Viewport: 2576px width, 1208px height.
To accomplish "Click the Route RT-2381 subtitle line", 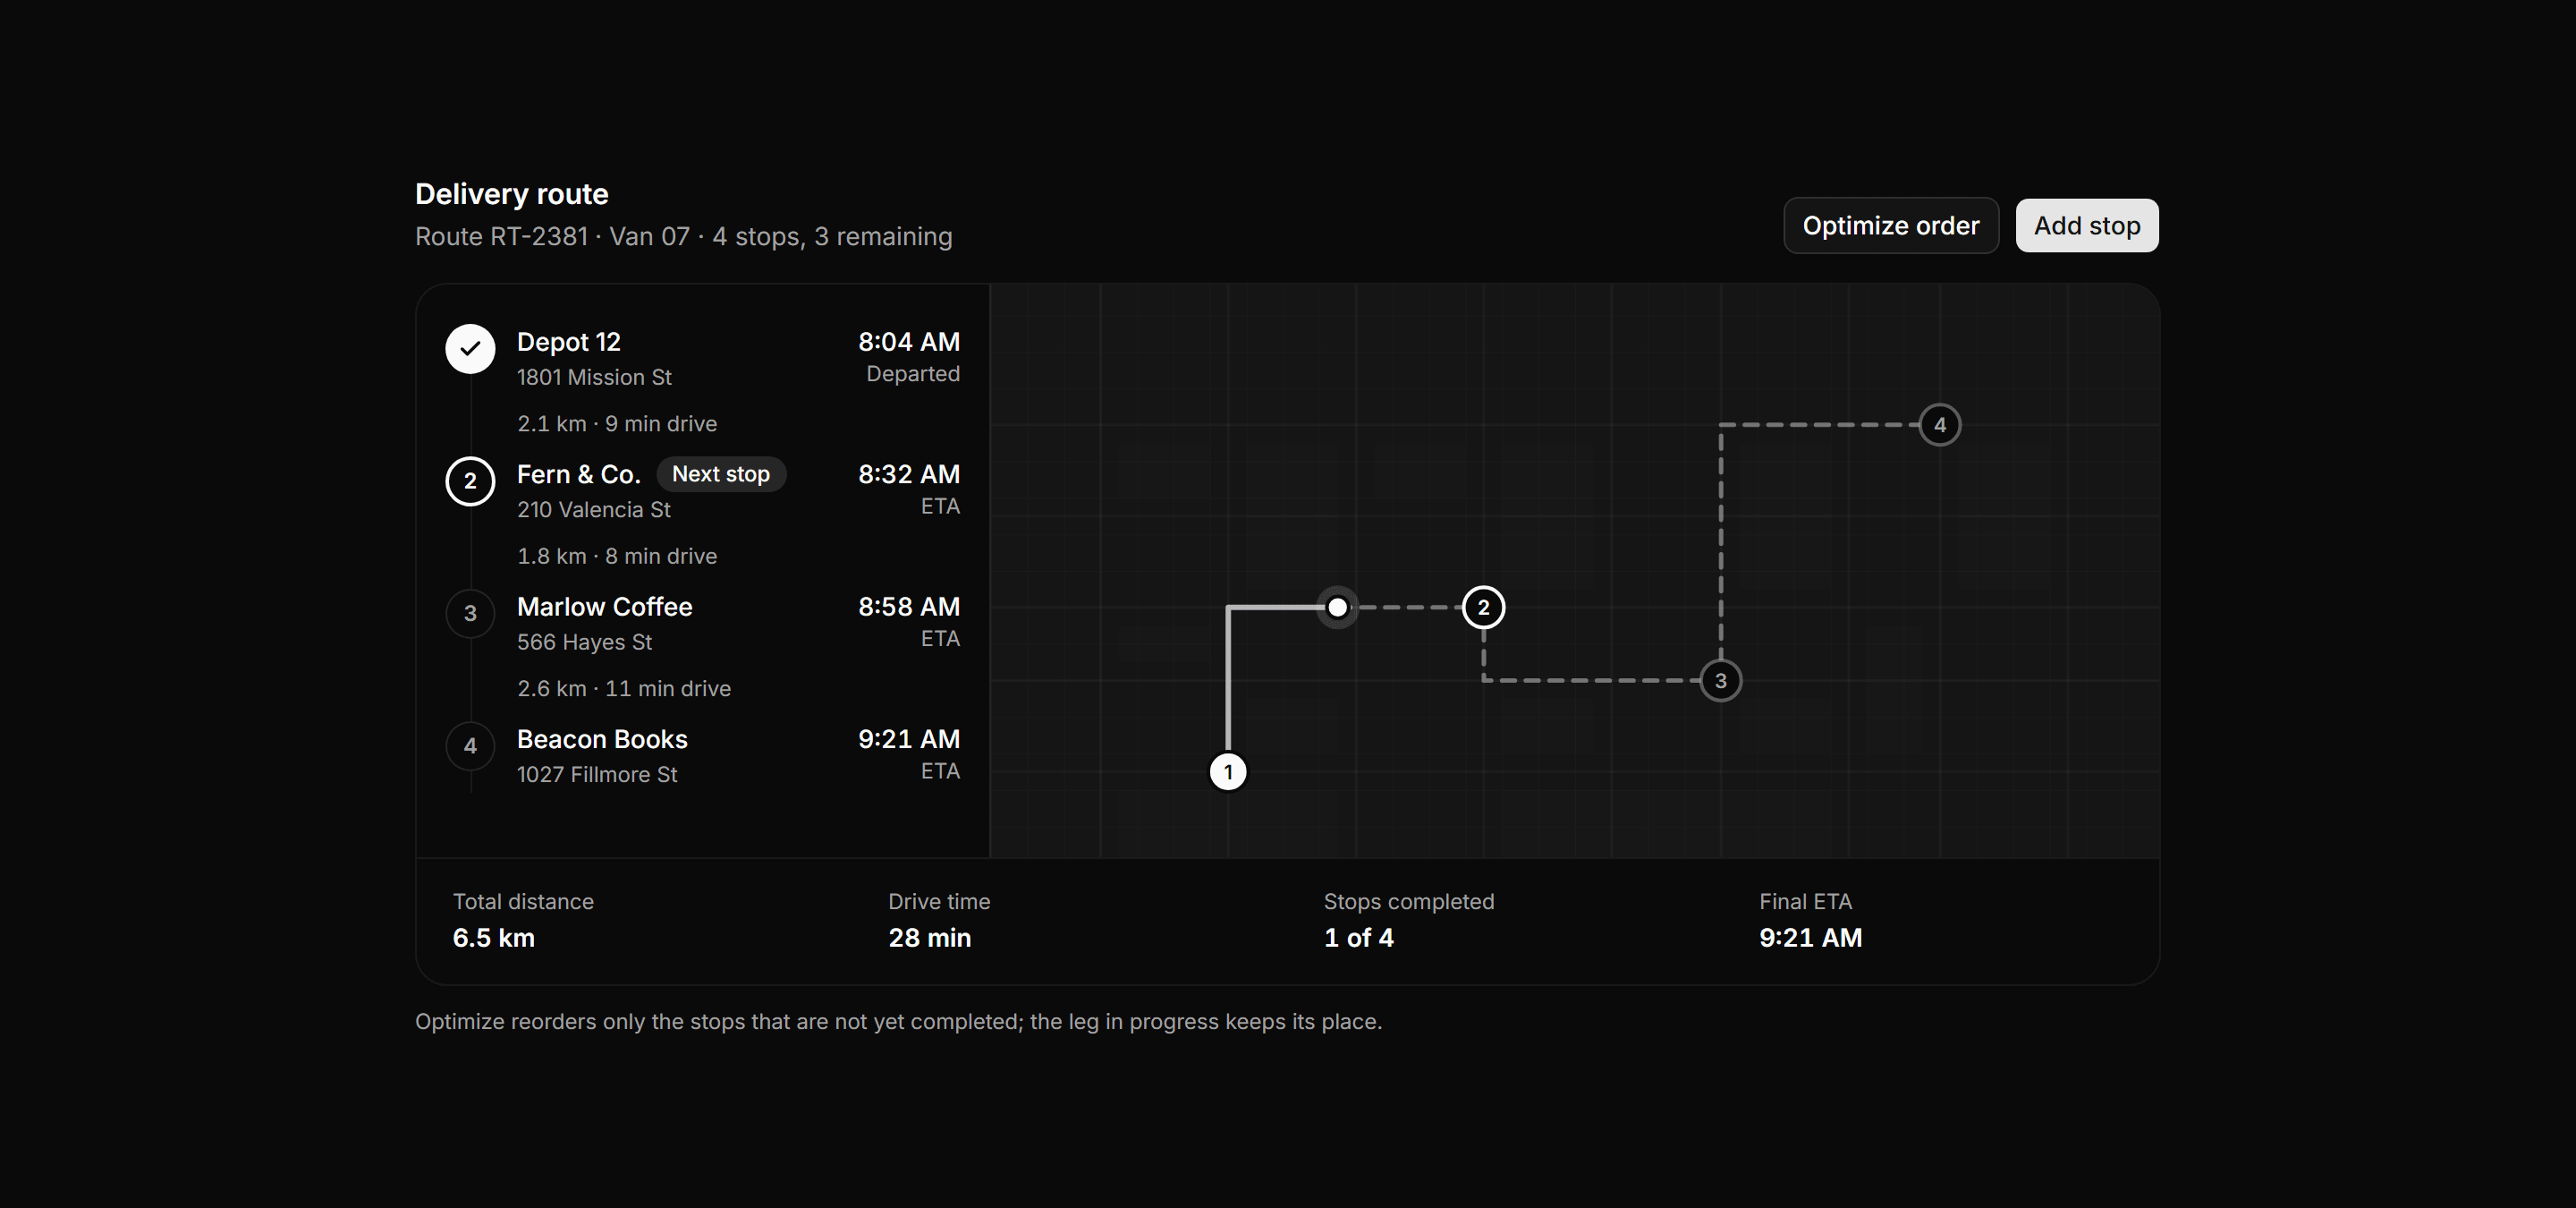I will pos(683,237).
